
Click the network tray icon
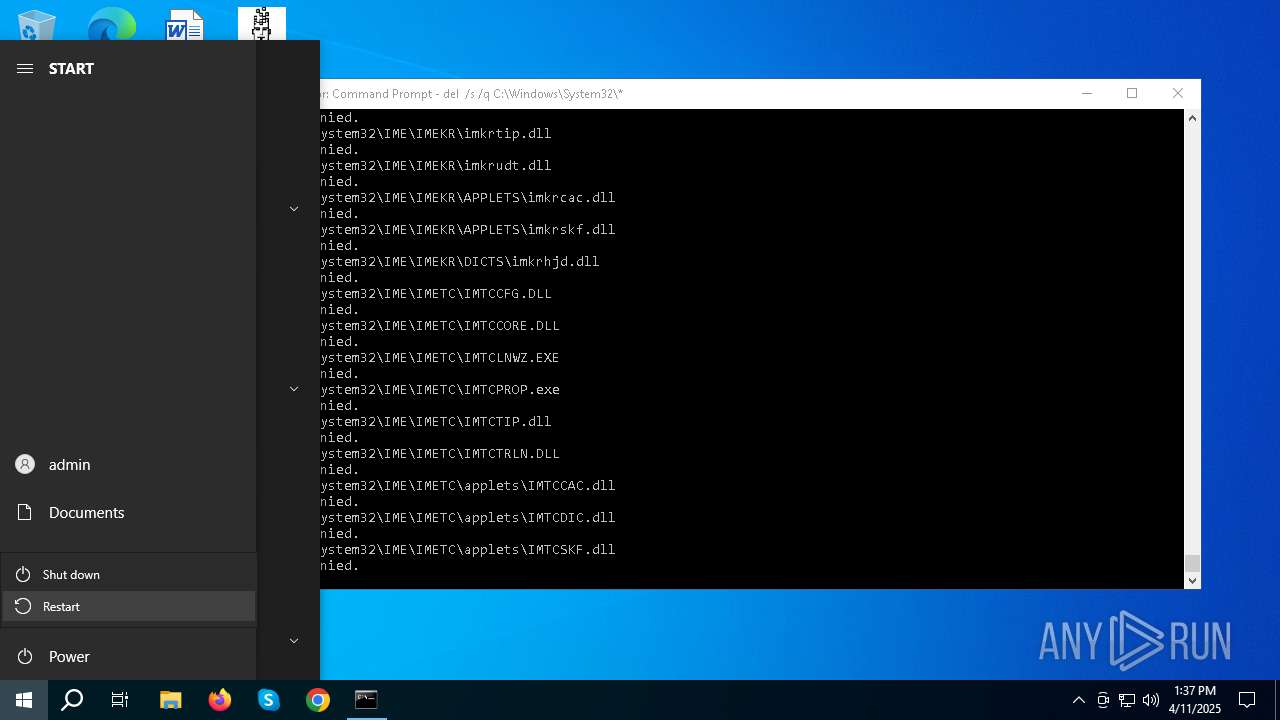[x=1127, y=700]
